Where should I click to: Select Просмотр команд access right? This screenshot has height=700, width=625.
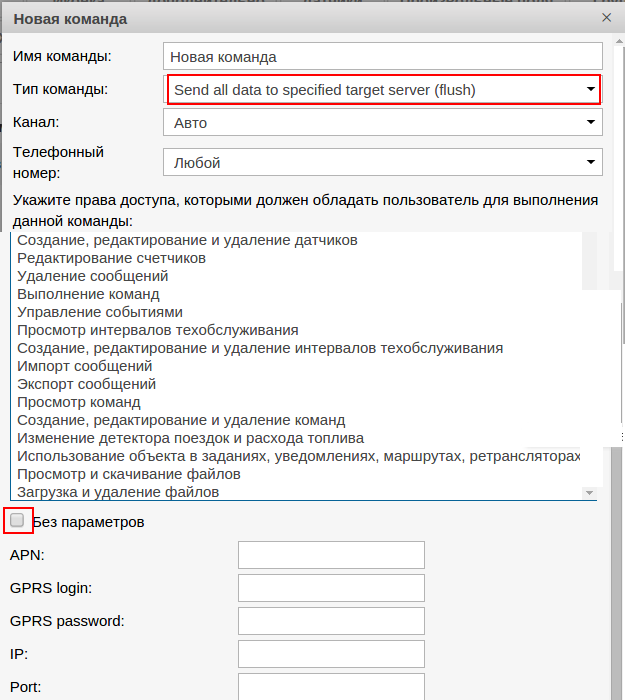point(79,402)
